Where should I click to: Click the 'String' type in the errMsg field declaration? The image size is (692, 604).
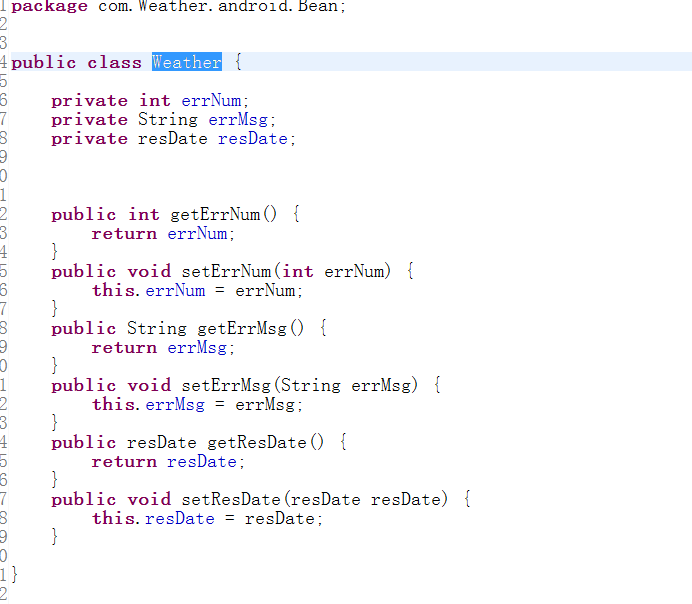(x=168, y=120)
